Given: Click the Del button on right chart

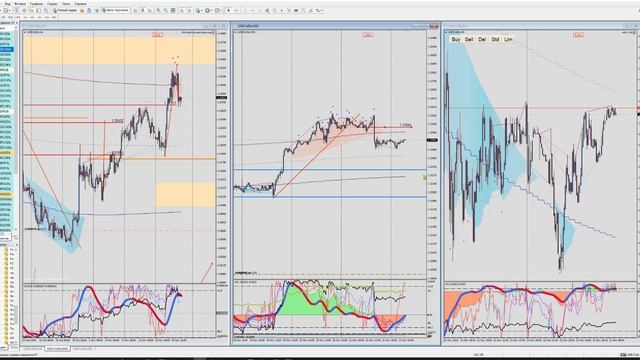Looking at the screenshot, I should point(482,40).
